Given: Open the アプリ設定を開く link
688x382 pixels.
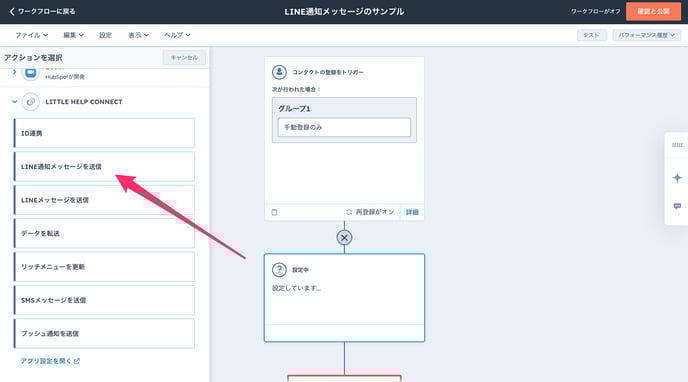Looking at the screenshot, I should pyautogui.click(x=50, y=361).
